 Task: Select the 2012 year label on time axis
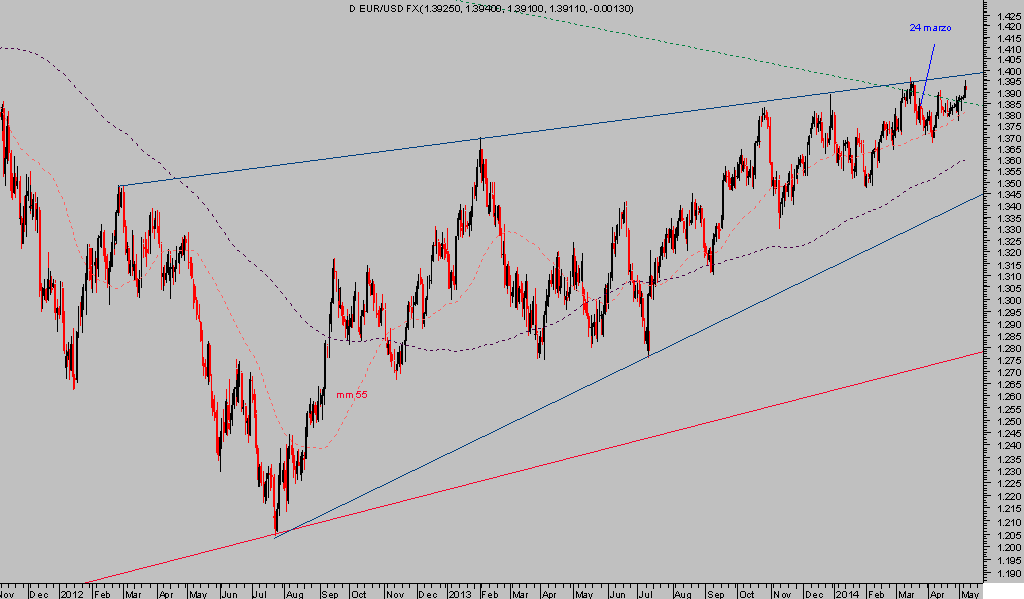pos(70,592)
